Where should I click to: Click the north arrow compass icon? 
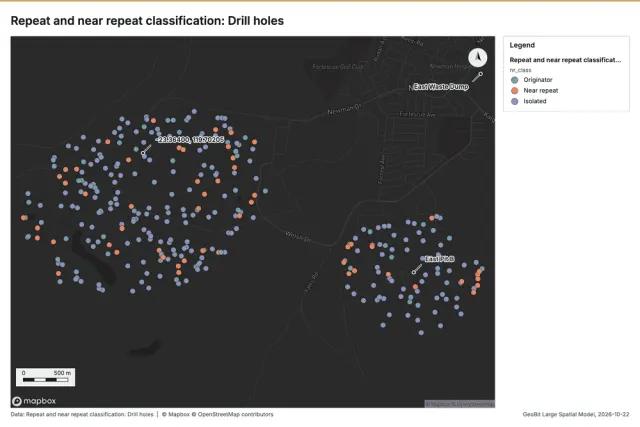477,57
